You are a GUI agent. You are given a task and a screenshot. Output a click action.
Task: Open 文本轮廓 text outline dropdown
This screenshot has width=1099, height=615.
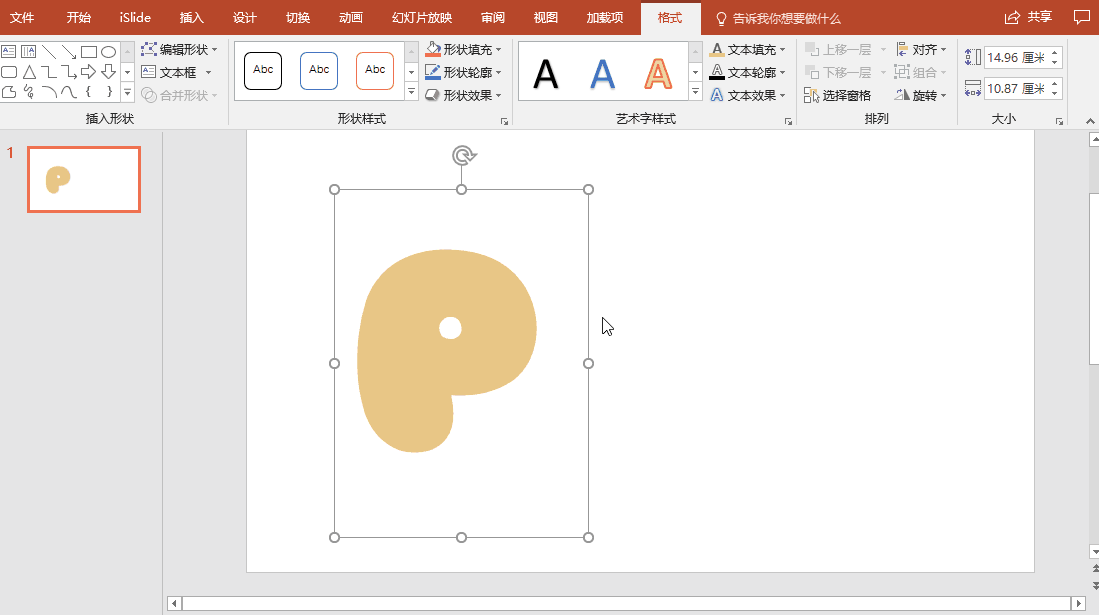point(747,72)
